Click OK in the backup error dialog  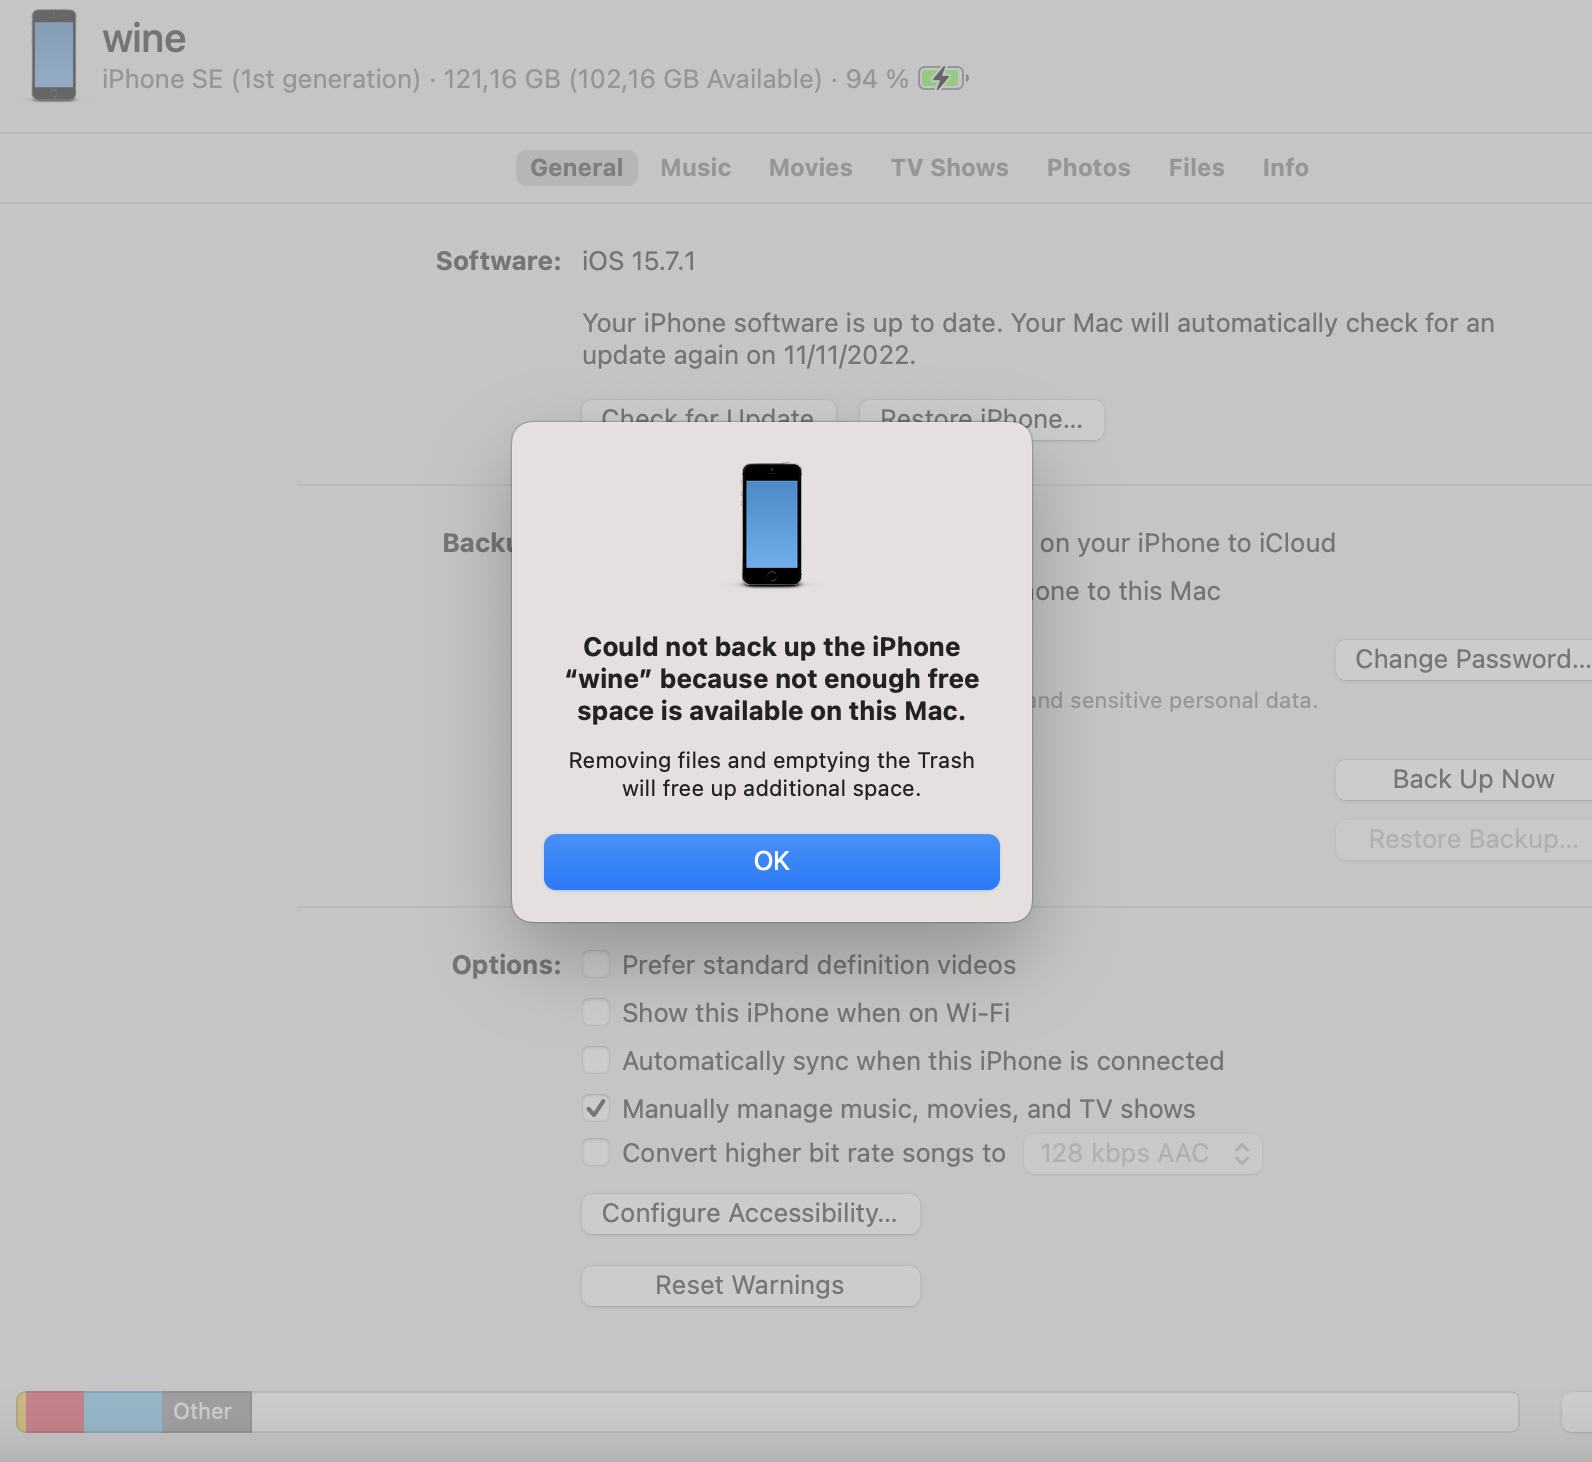(771, 861)
